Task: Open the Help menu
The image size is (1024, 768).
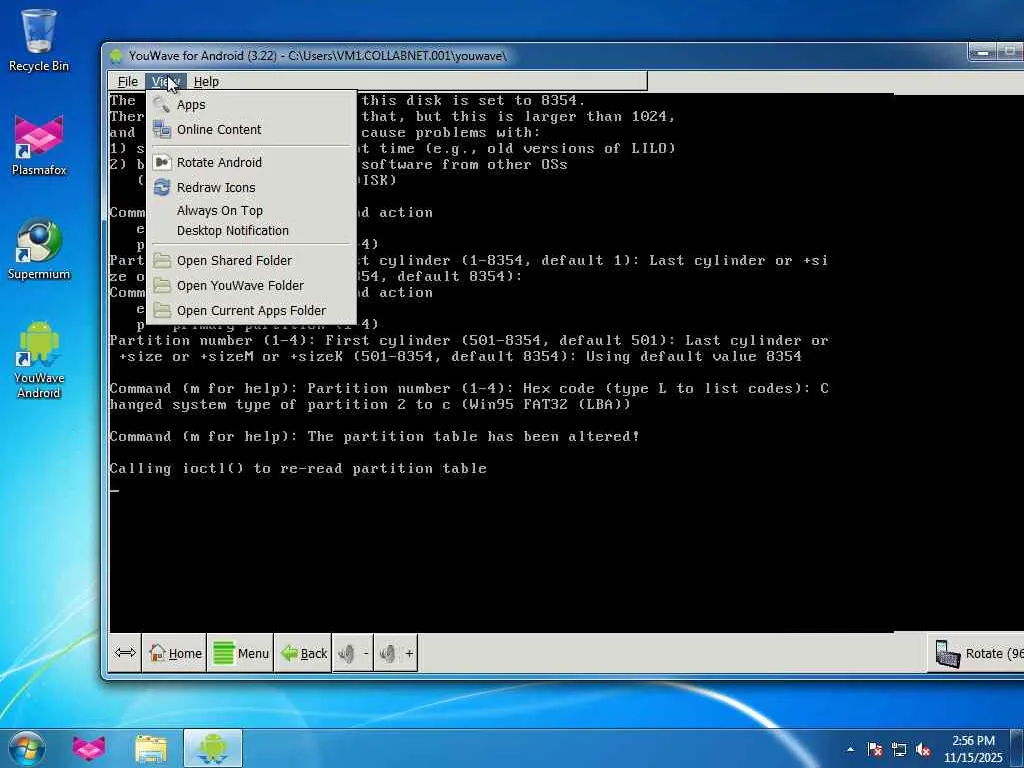Action: [206, 82]
